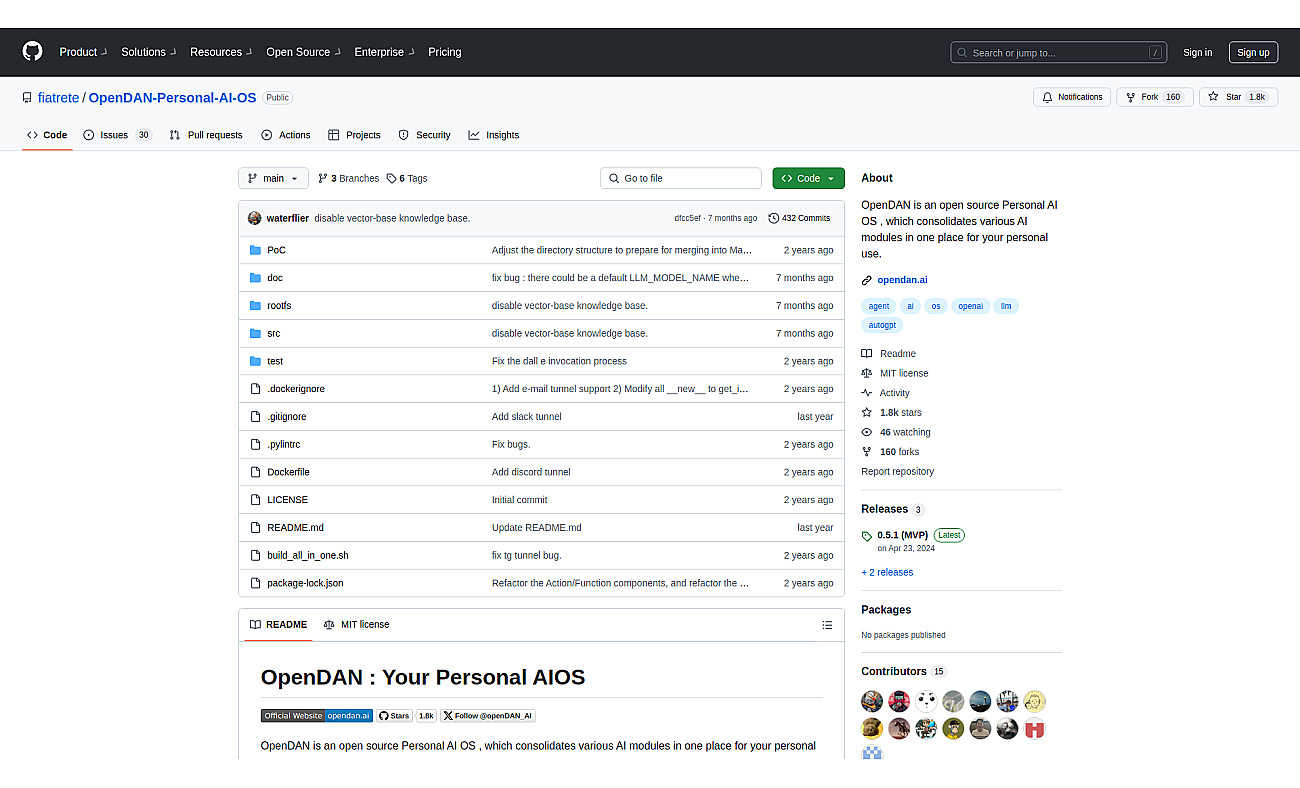Open the doc folder
The height and width of the screenshot is (788, 1300).
coord(275,278)
